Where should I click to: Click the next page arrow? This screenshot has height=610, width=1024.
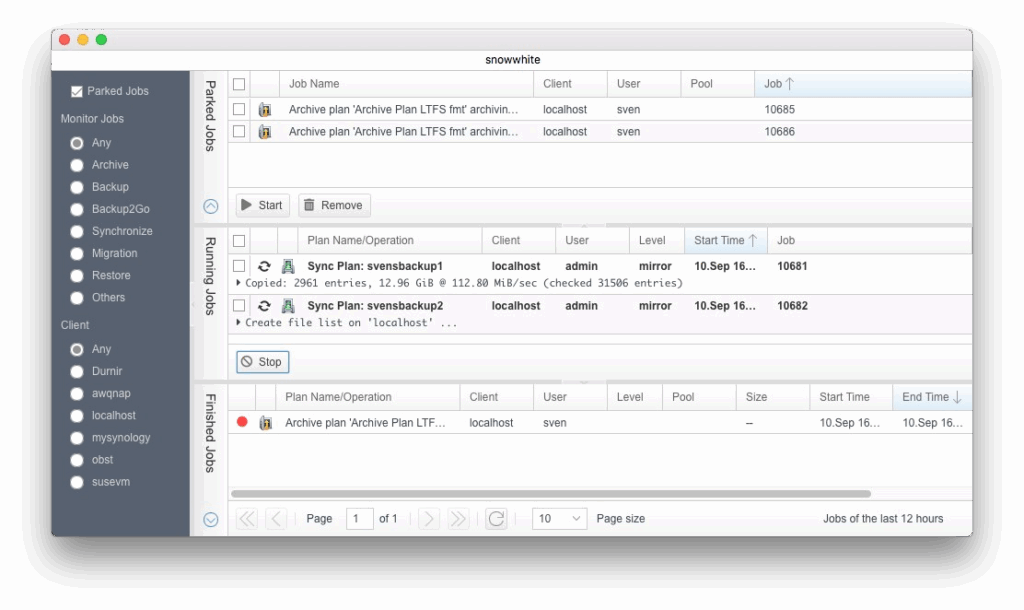429,518
